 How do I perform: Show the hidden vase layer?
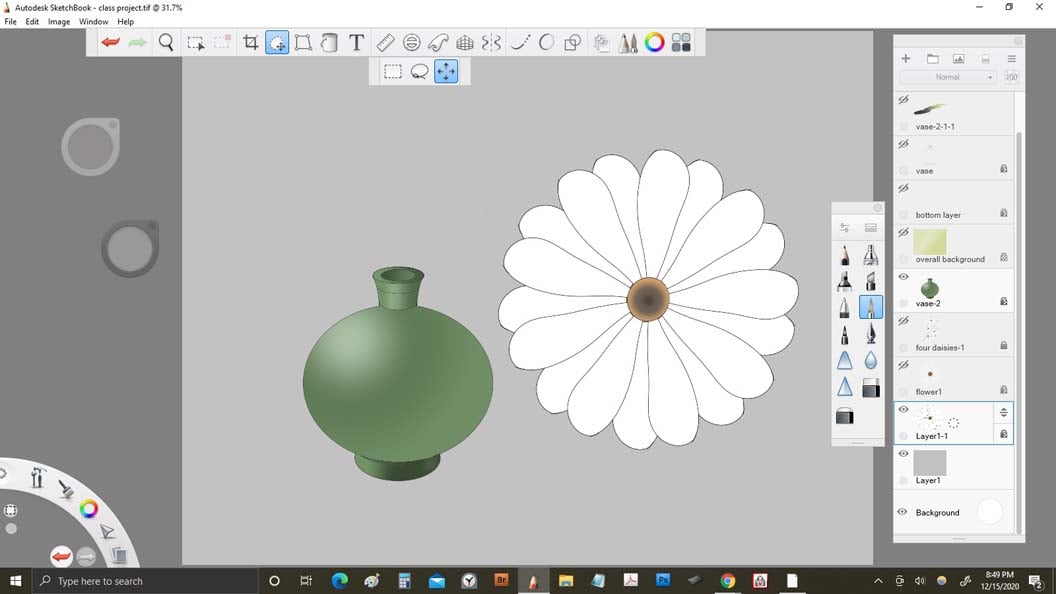[x=904, y=143]
